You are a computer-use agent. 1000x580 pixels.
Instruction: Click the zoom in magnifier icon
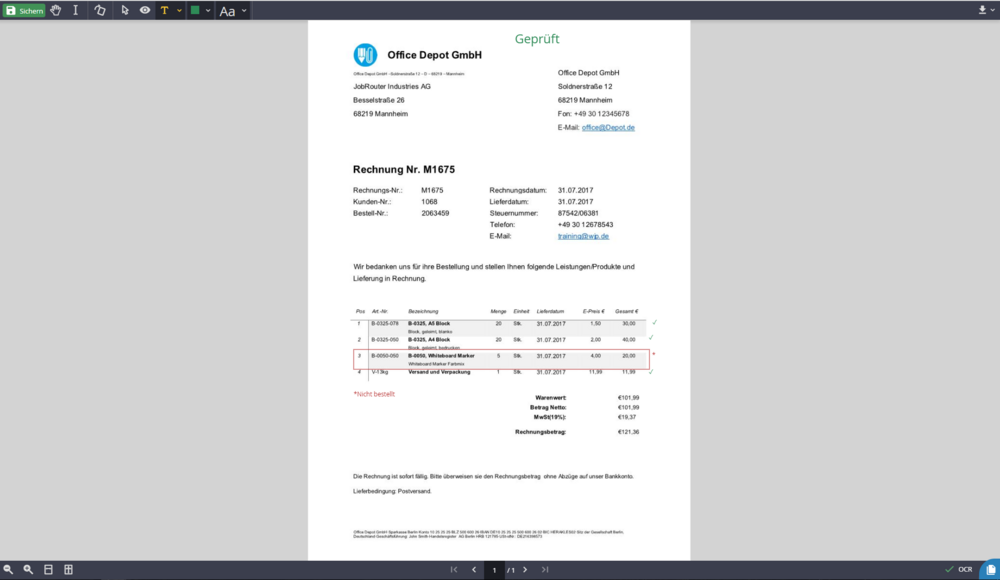click(x=28, y=569)
